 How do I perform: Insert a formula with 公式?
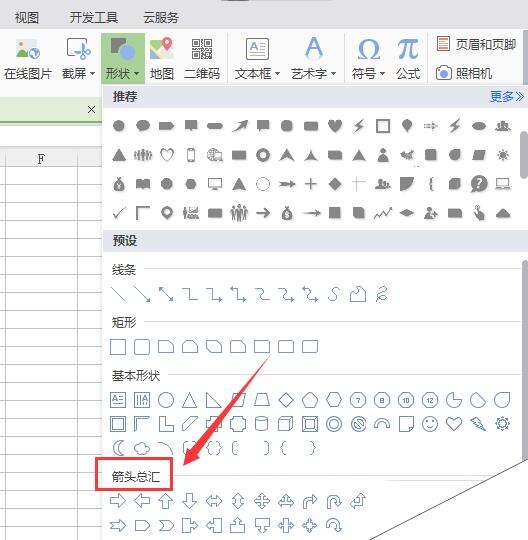click(x=408, y=59)
